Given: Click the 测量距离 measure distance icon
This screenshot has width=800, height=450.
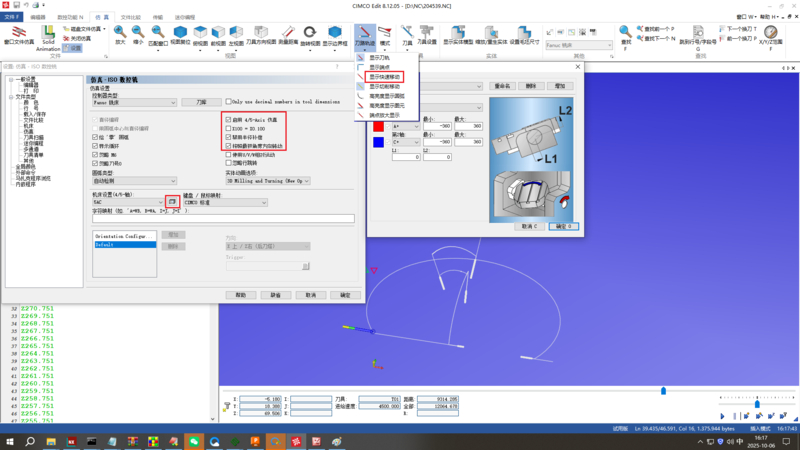Looking at the screenshot, I should pyautogui.click(x=288, y=36).
